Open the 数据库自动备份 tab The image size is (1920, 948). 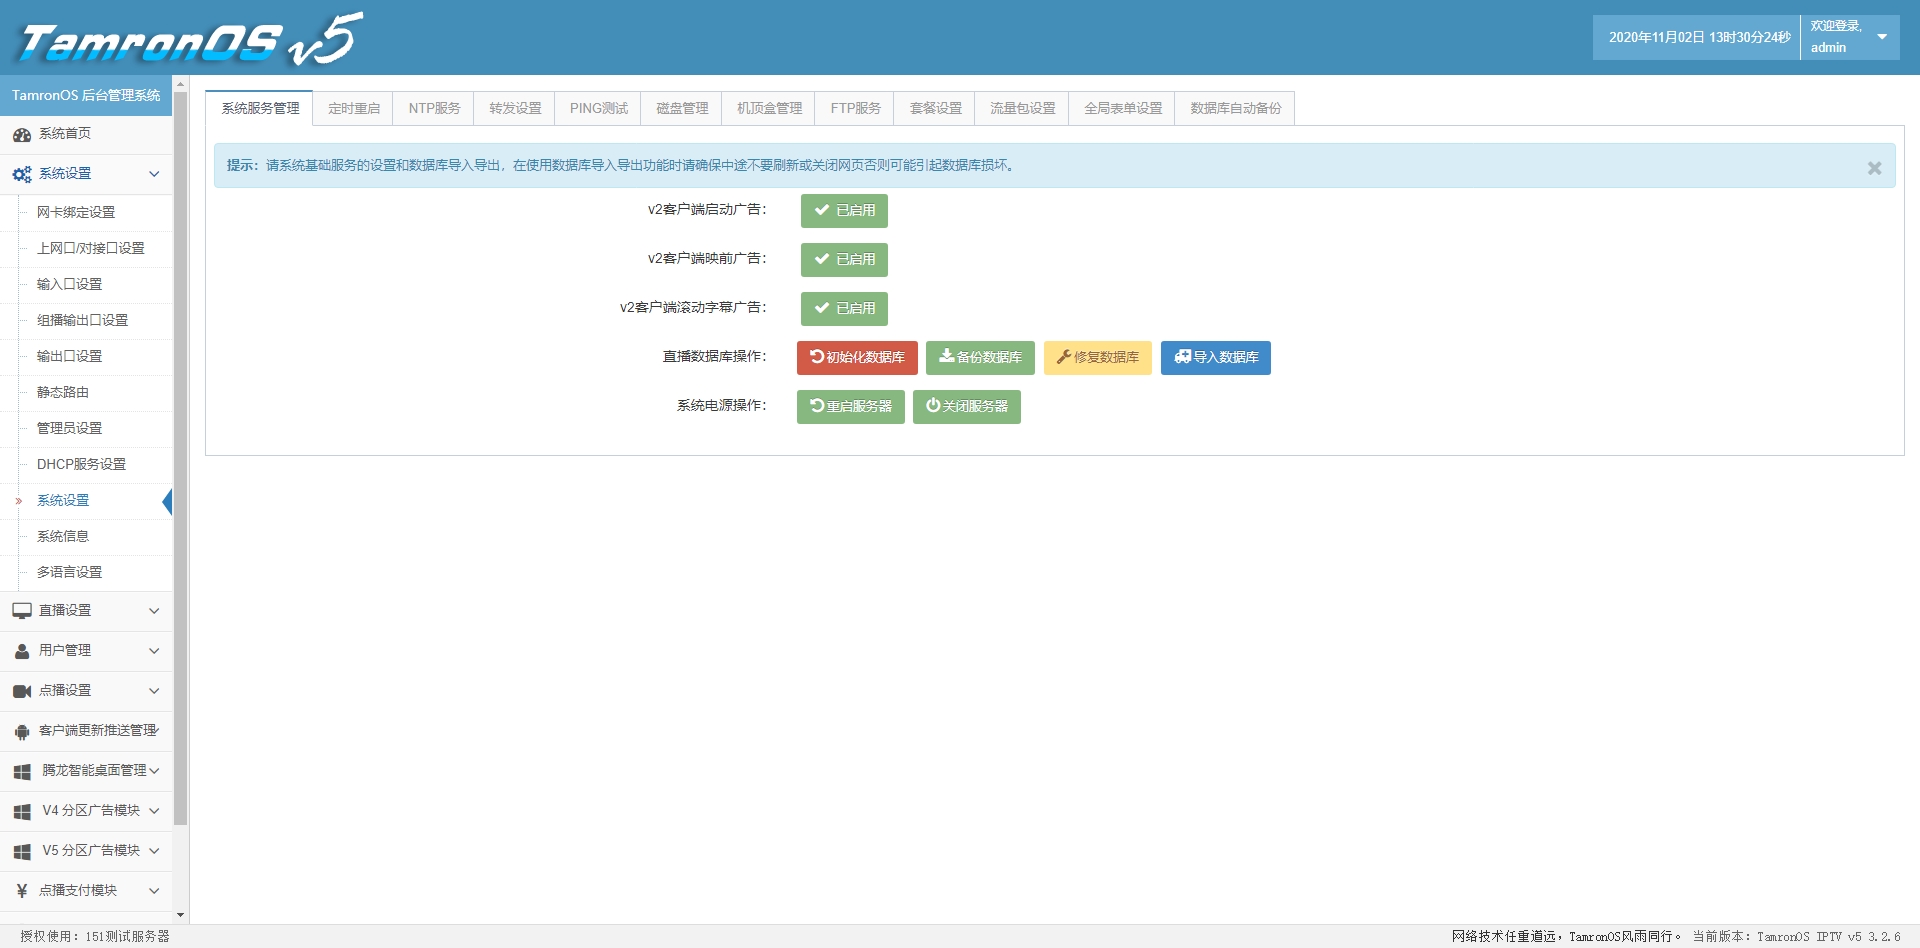[x=1235, y=108]
